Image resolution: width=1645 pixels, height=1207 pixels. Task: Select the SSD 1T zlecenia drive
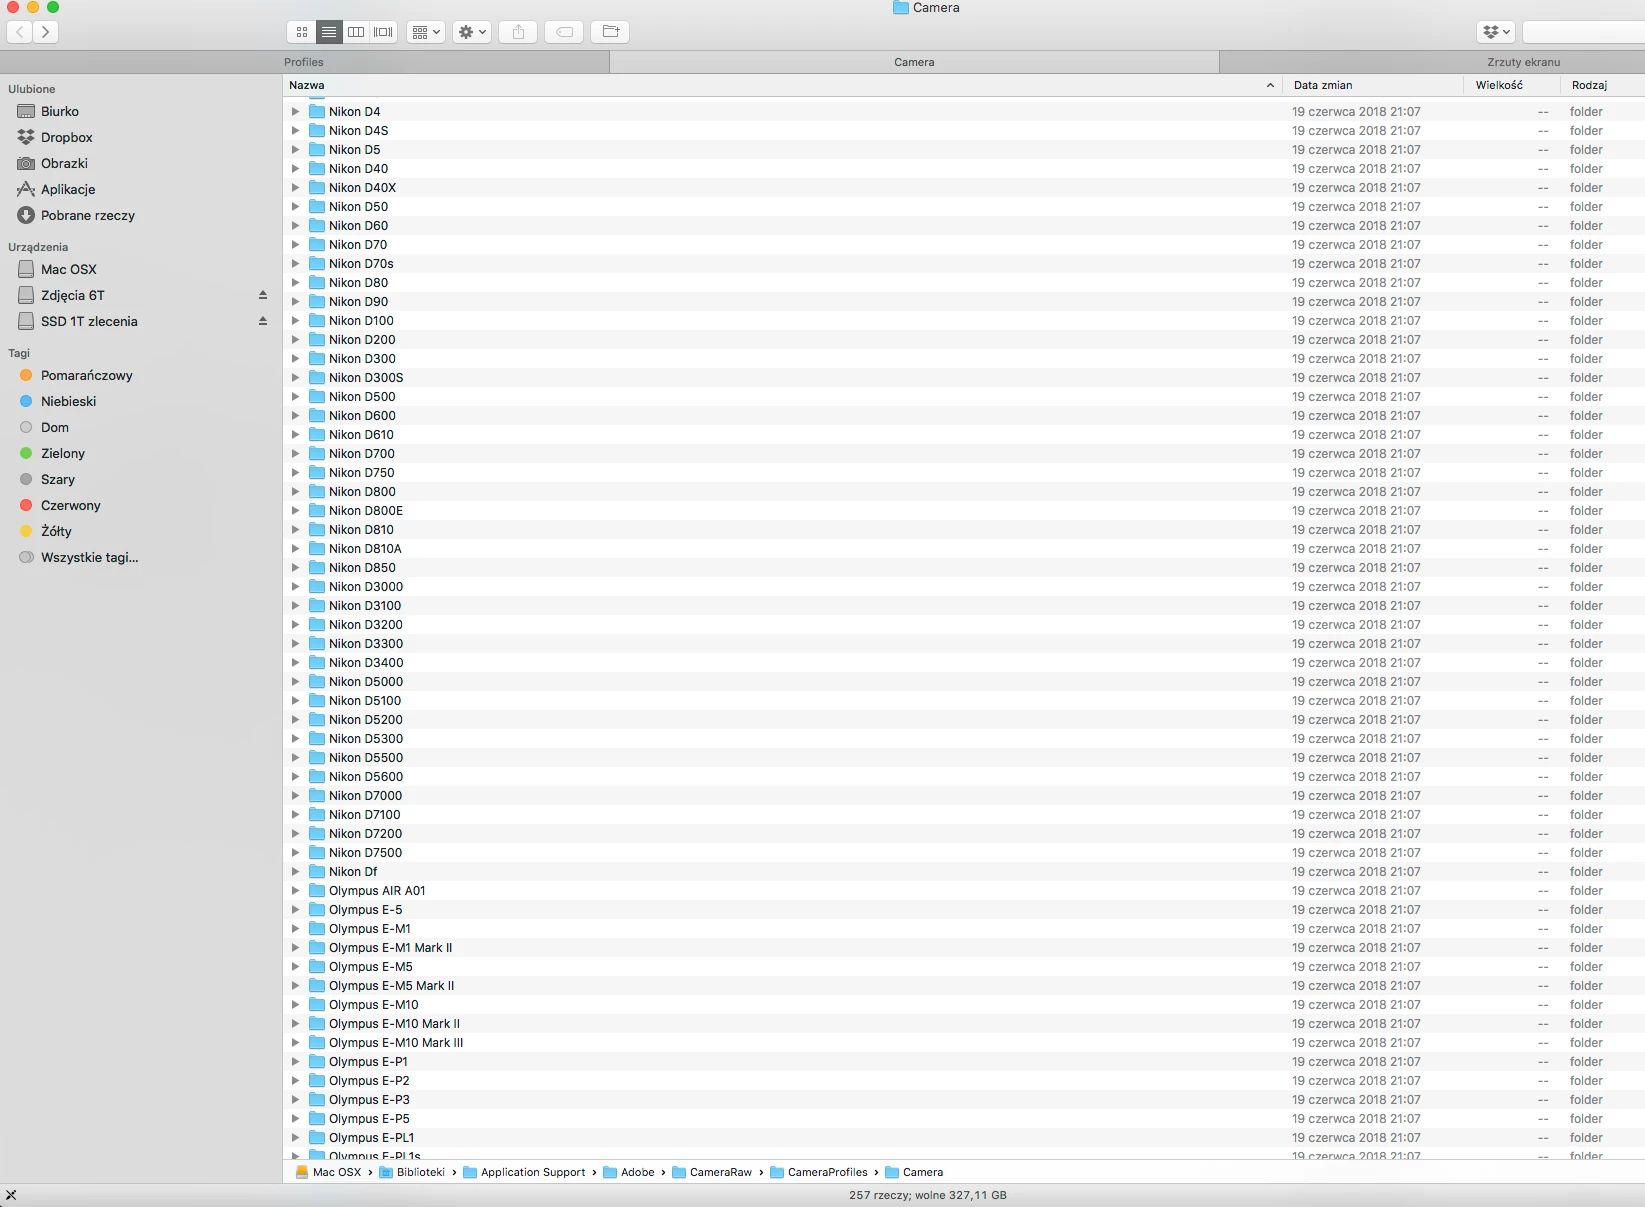coord(89,321)
